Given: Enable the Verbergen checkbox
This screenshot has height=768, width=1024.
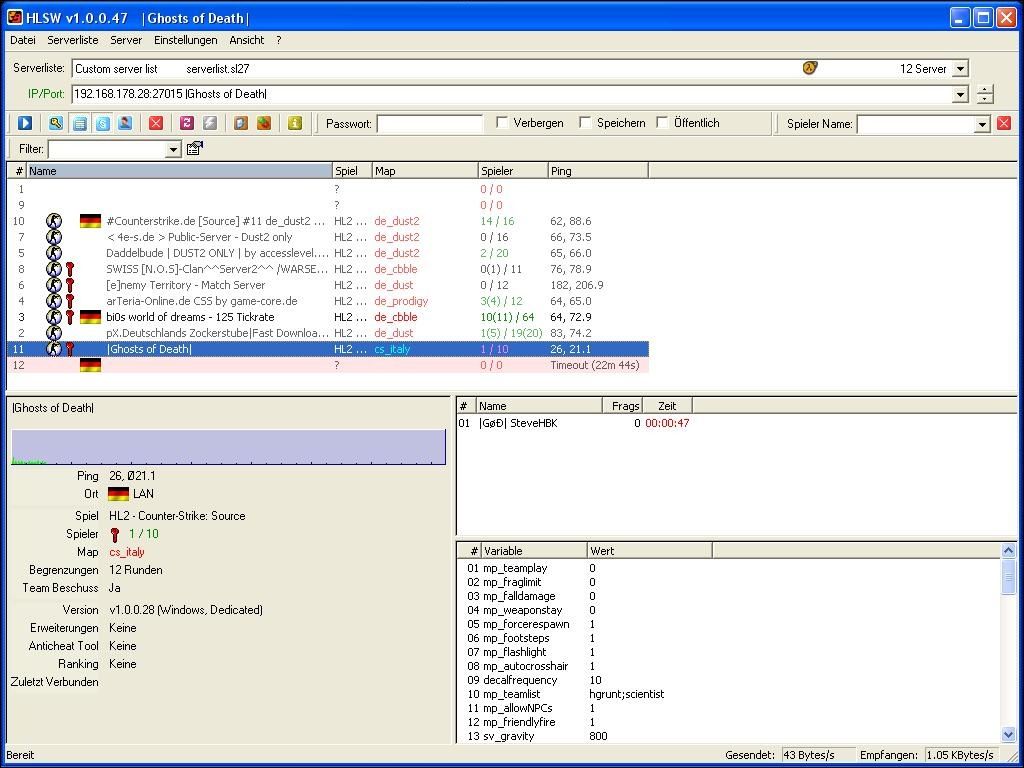Looking at the screenshot, I should [502, 123].
